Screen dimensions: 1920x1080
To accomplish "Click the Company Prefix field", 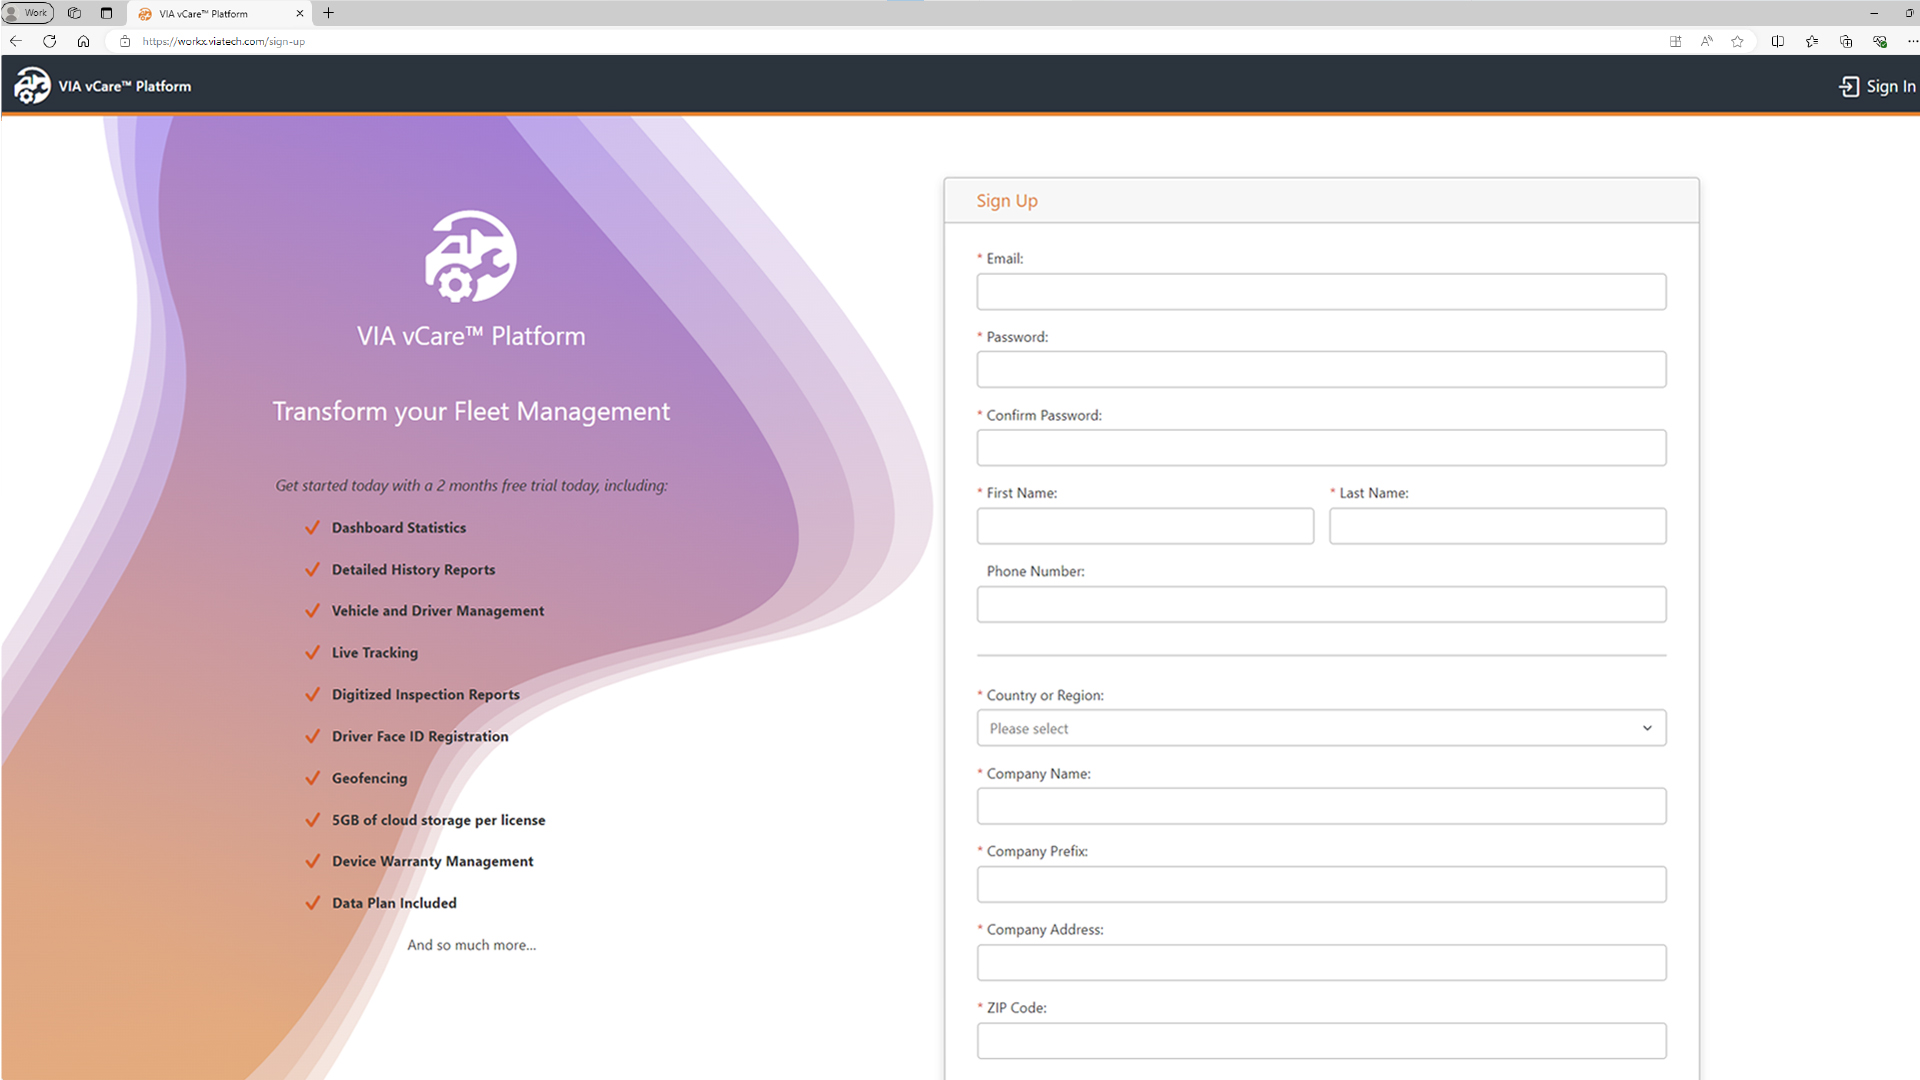I will point(1321,884).
